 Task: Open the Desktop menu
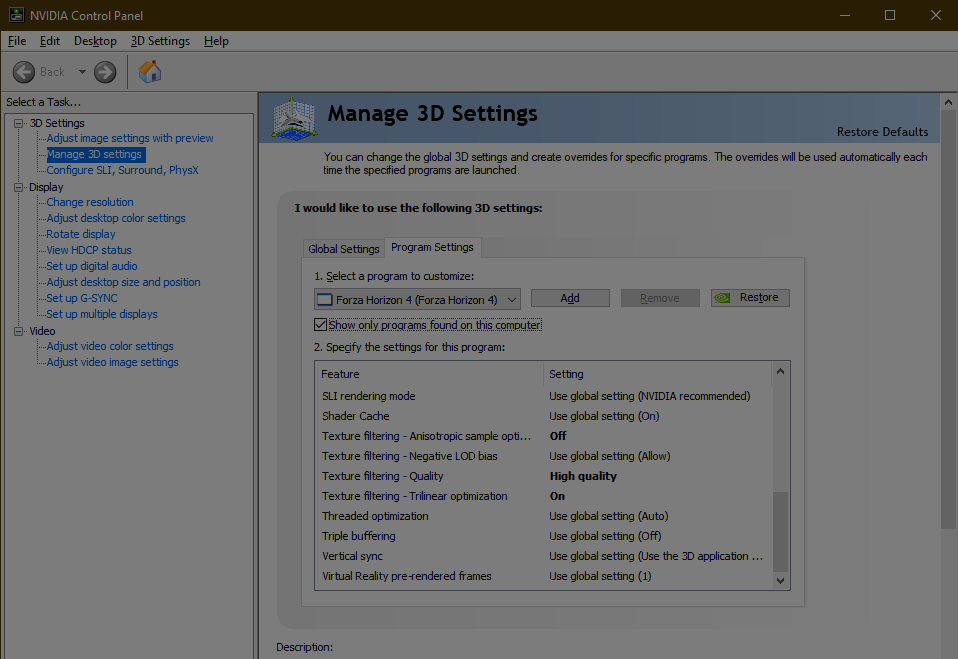[95, 41]
